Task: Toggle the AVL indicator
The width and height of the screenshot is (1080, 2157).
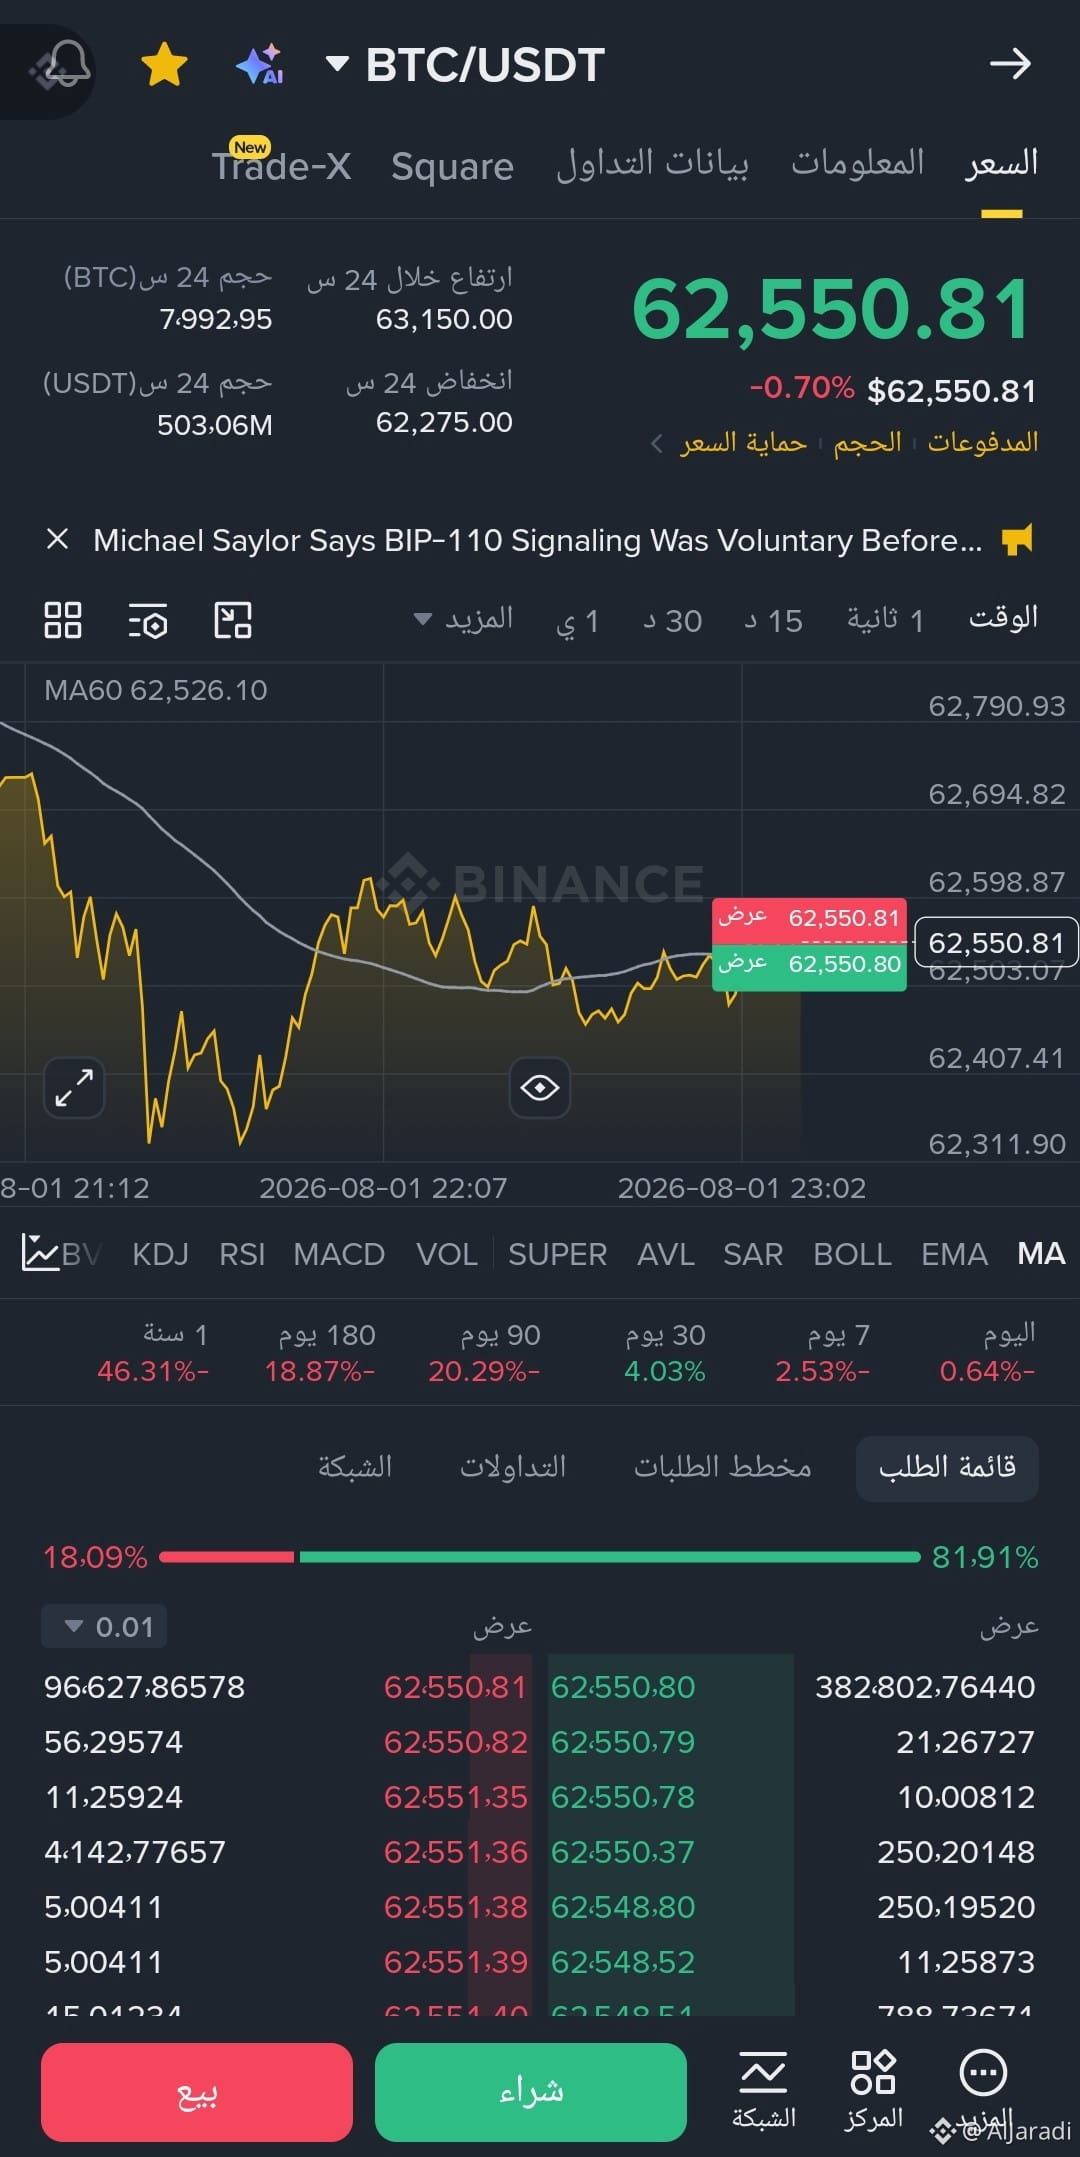Action: coord(666,1254)
